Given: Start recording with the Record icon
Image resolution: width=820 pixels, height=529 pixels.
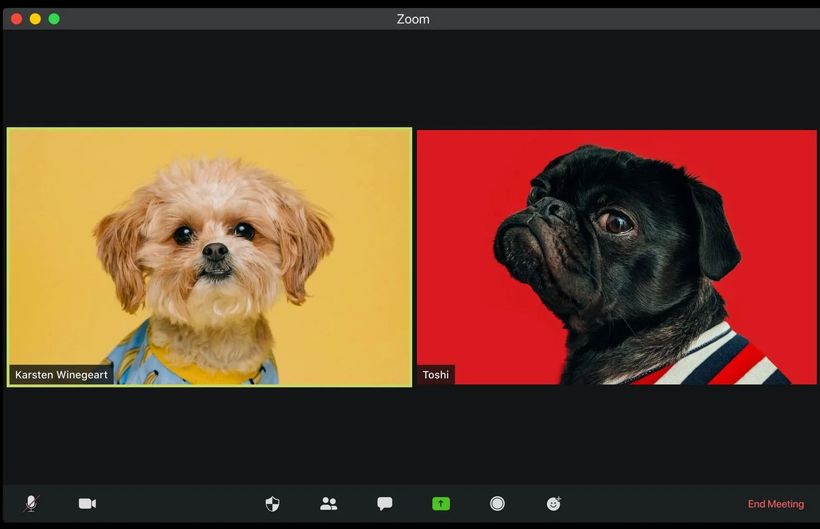Looking at the screenshot, I should pos(497,504).
